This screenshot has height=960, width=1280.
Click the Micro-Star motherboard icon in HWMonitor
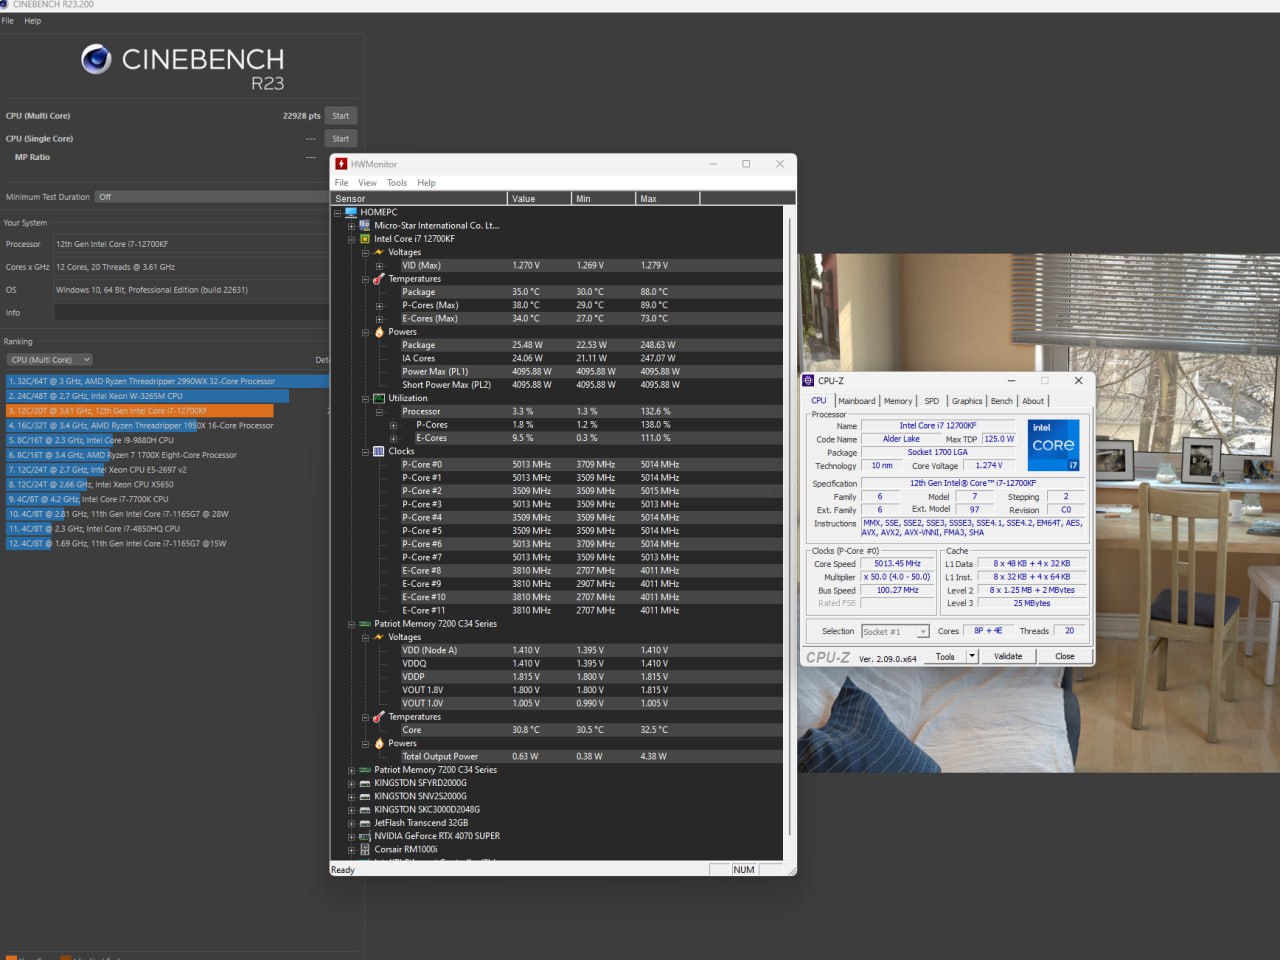point(365,225)
